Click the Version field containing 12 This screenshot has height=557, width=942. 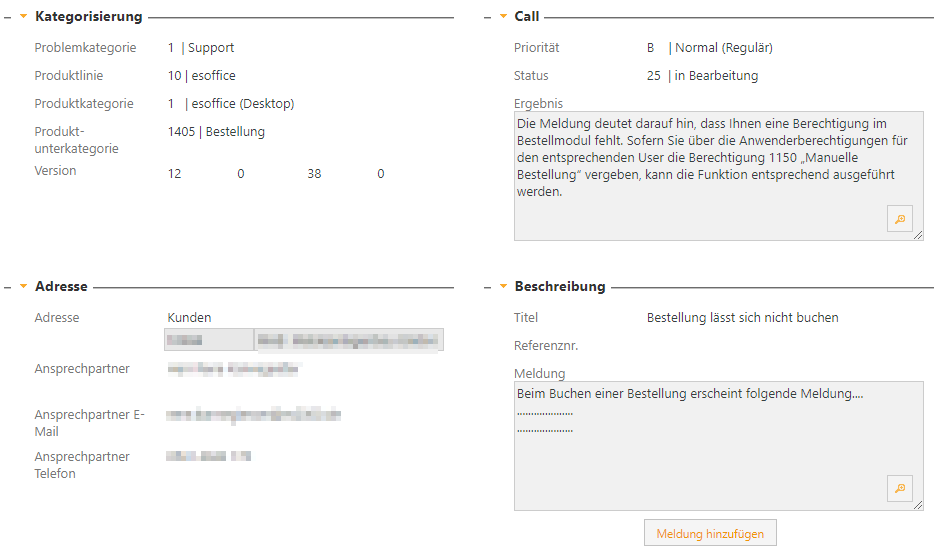click(175, 174)
